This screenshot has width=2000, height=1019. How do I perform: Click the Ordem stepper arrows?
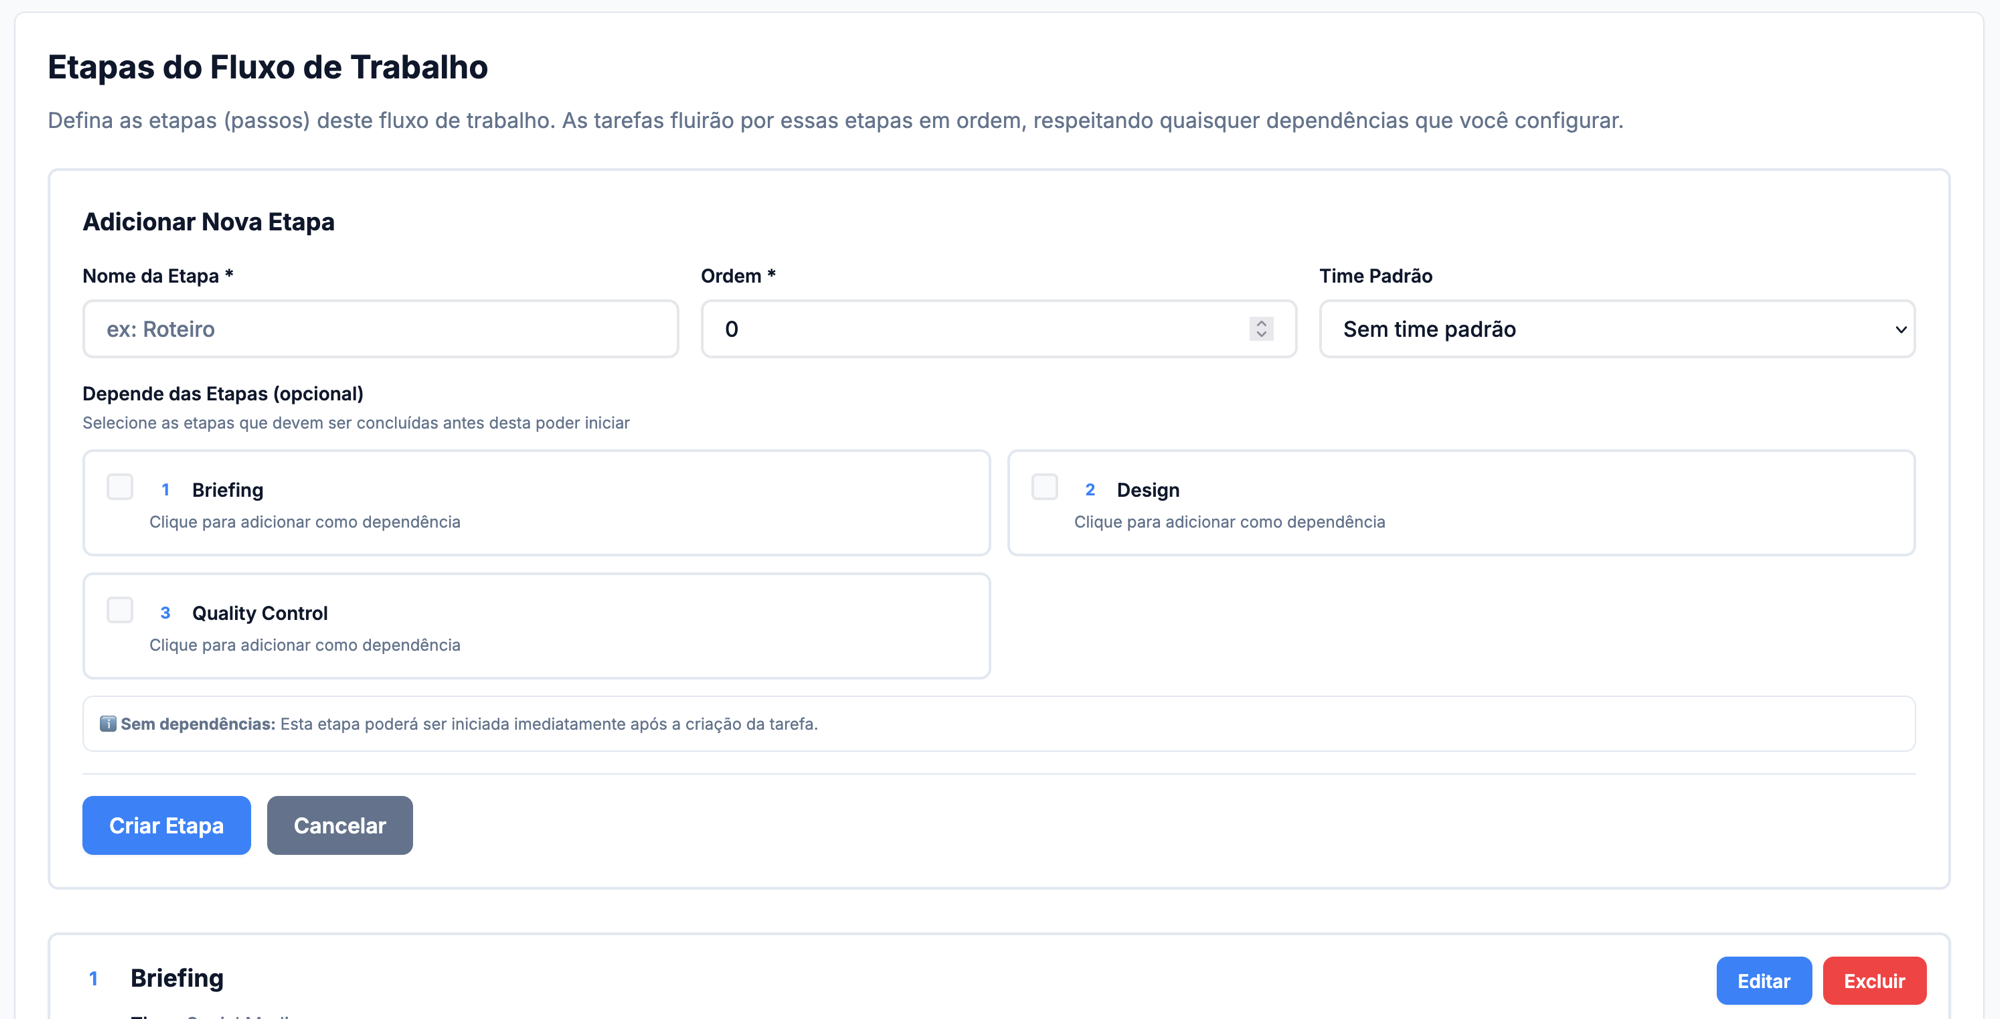[x=1261, y=329]
